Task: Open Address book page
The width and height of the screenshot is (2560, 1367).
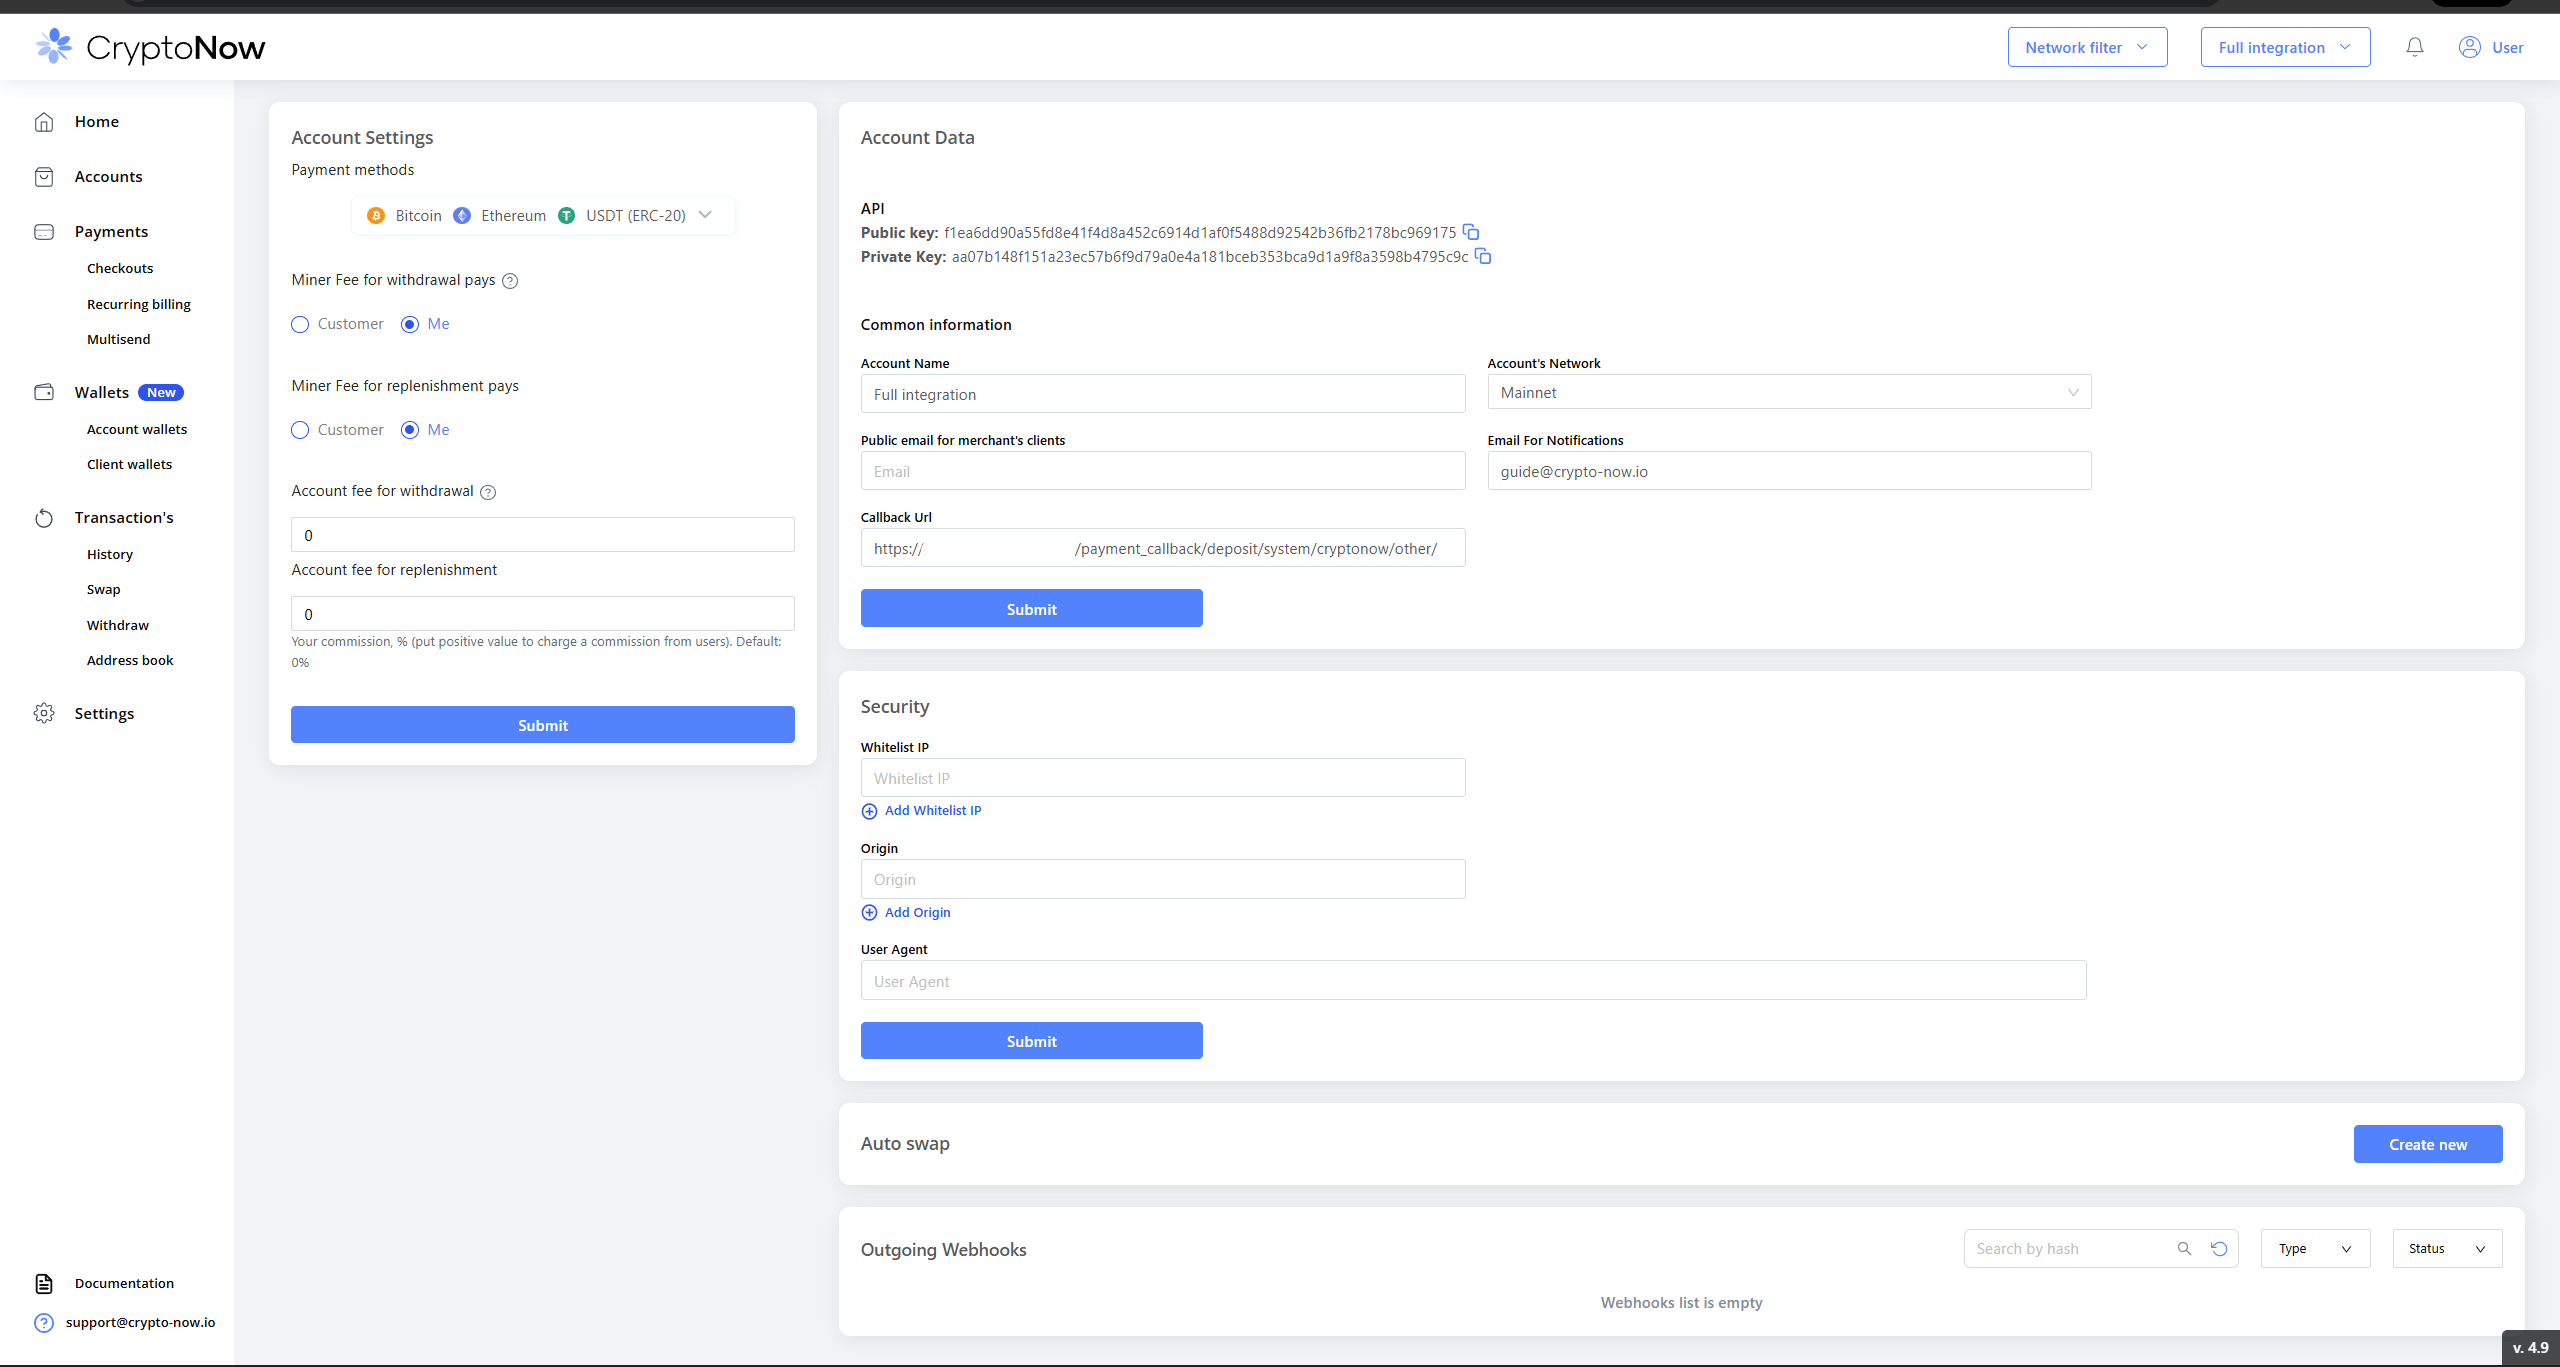Action: click(x=130, y=660)
